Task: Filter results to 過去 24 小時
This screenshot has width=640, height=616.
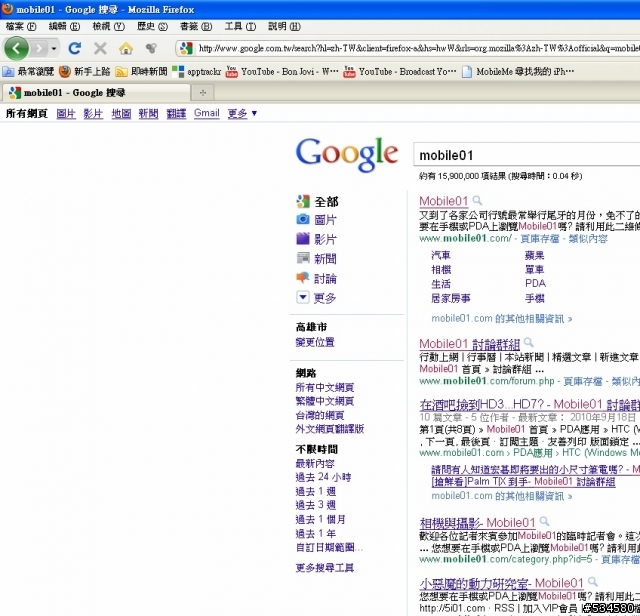Action: pos(323,477)
